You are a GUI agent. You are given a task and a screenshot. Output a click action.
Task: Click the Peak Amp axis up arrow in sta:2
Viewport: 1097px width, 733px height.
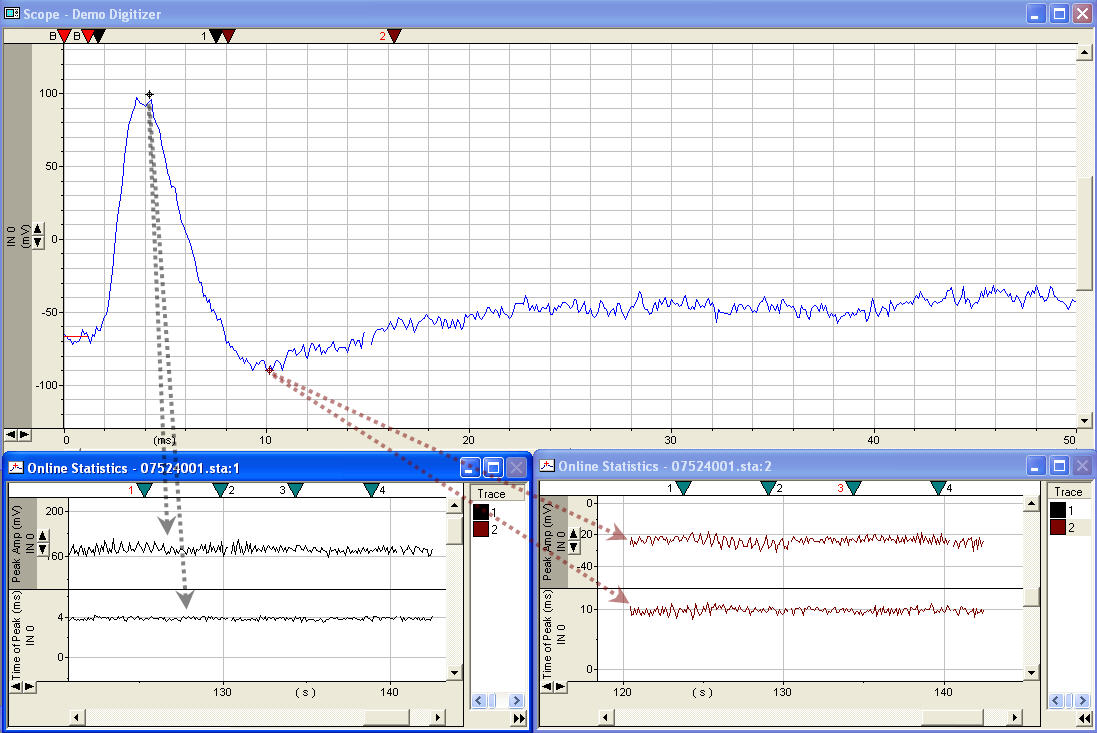573,533
